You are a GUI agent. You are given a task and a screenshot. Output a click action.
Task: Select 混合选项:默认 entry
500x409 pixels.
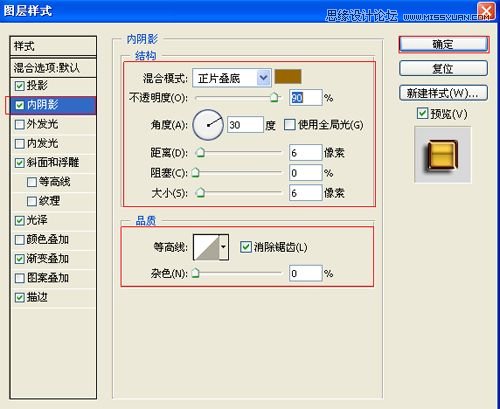[x=53, y=68]
